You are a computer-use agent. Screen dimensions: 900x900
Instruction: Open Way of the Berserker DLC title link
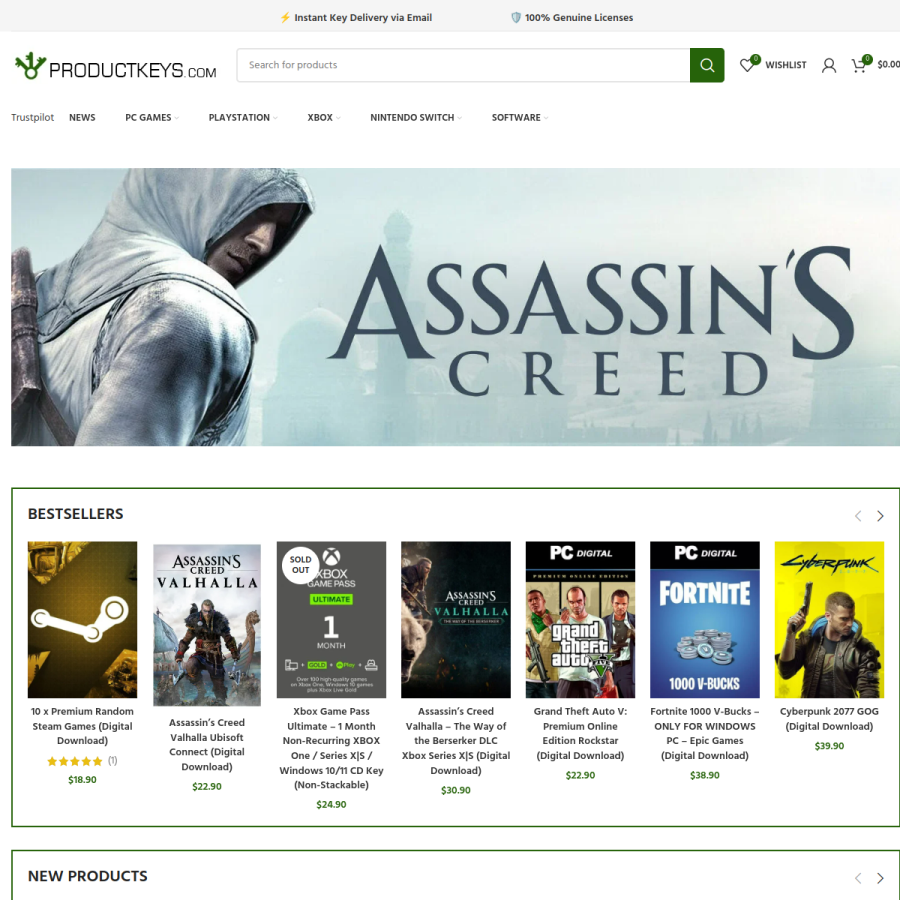click(x=456, y=741)
